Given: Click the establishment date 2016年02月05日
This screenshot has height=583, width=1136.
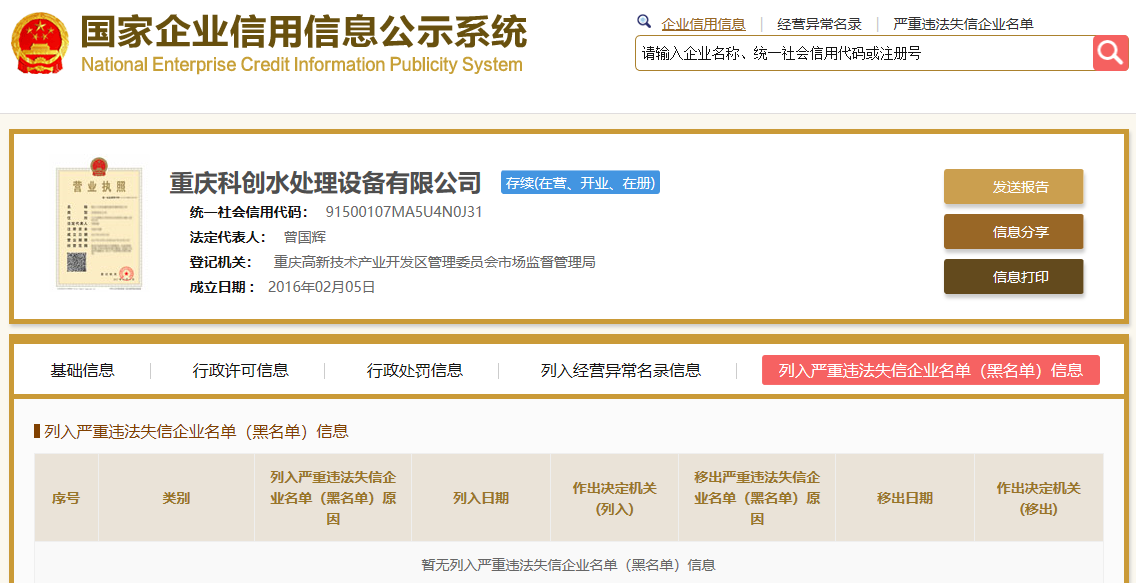Looking at the screenshot, I should point(322,286).
